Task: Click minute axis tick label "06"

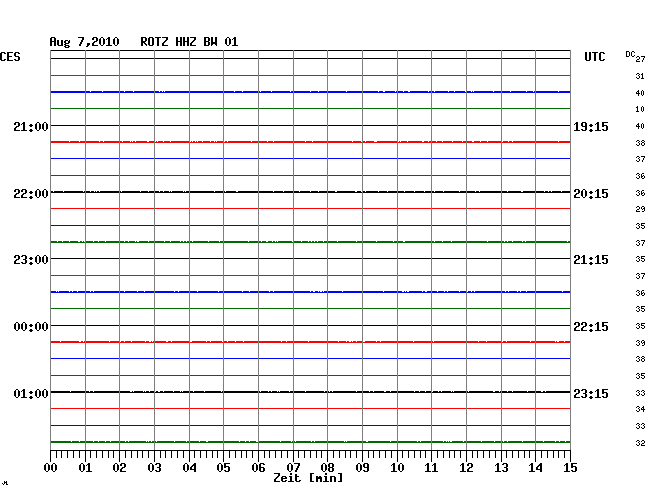Action: point(258,468)
